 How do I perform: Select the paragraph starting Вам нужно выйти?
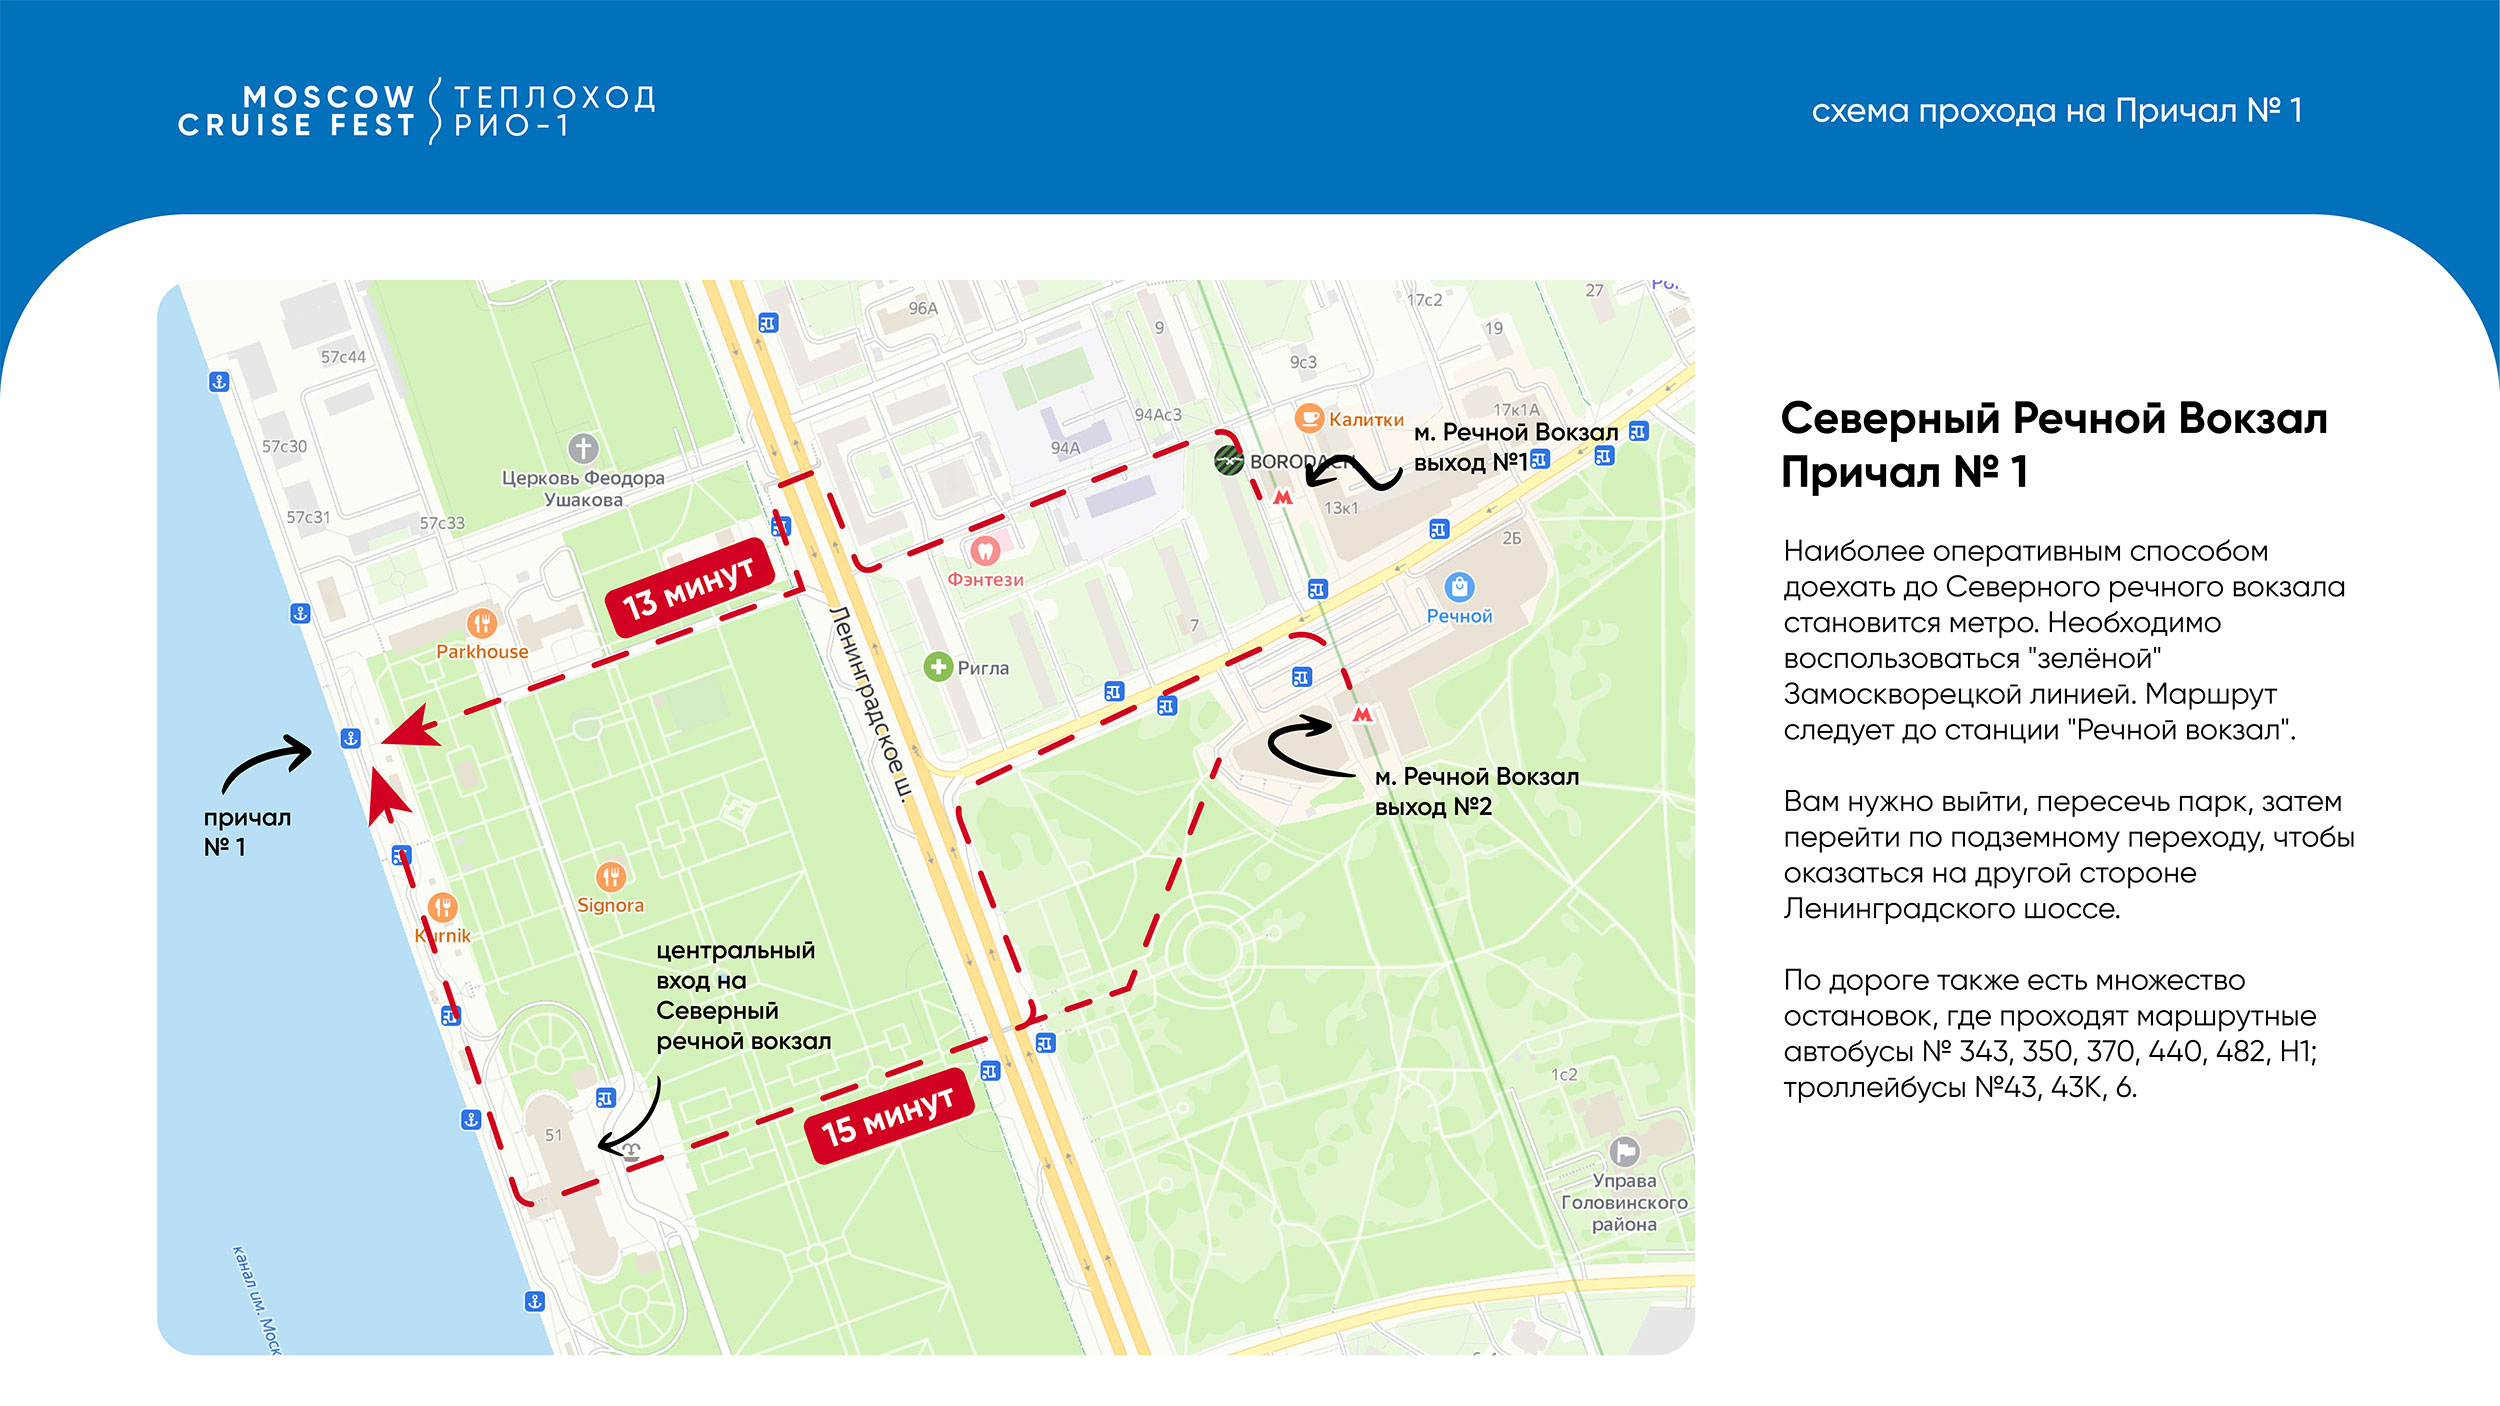[x=2068, y=855]
